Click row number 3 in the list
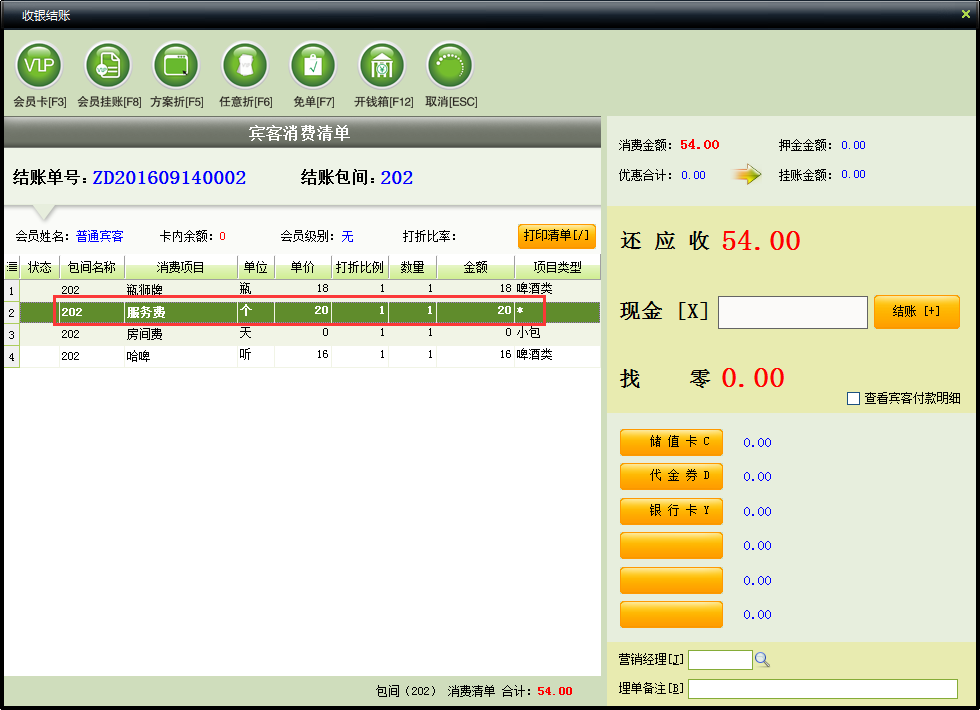 [11, 335]
